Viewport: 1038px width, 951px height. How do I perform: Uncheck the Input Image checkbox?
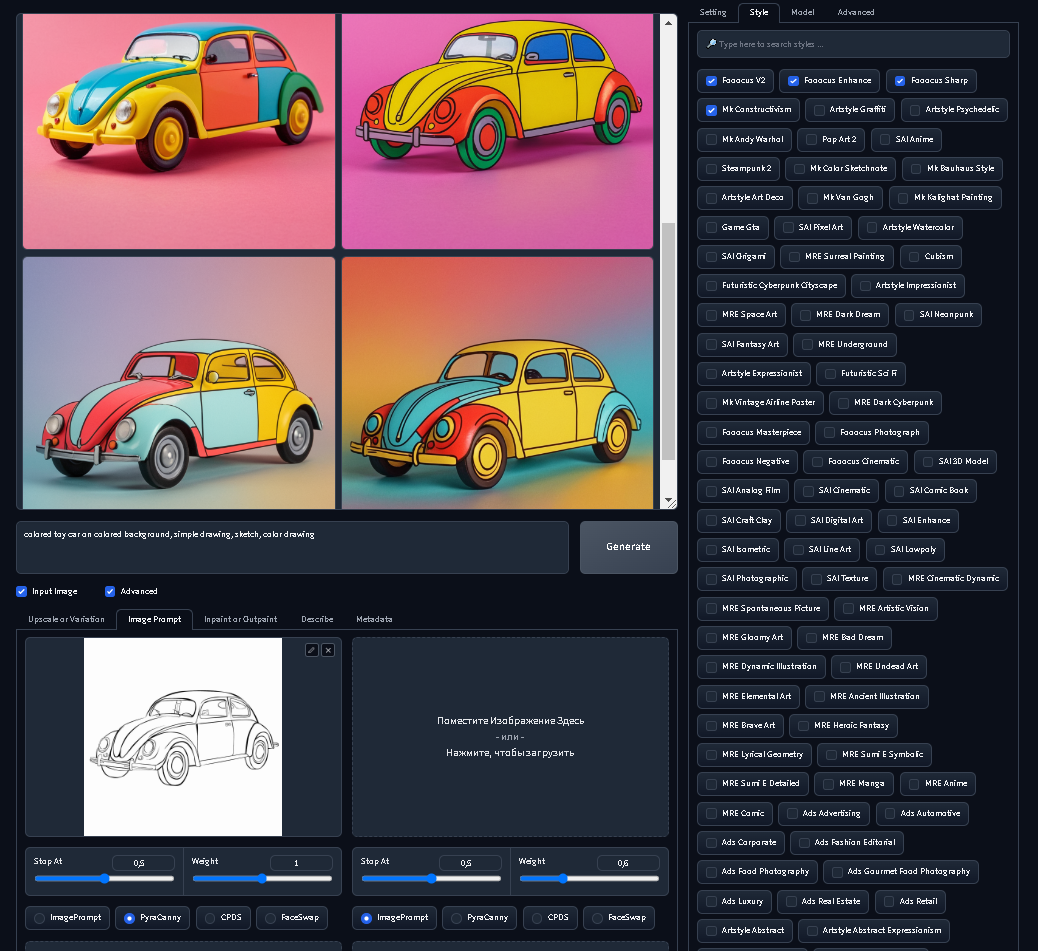tap(22, 591)
